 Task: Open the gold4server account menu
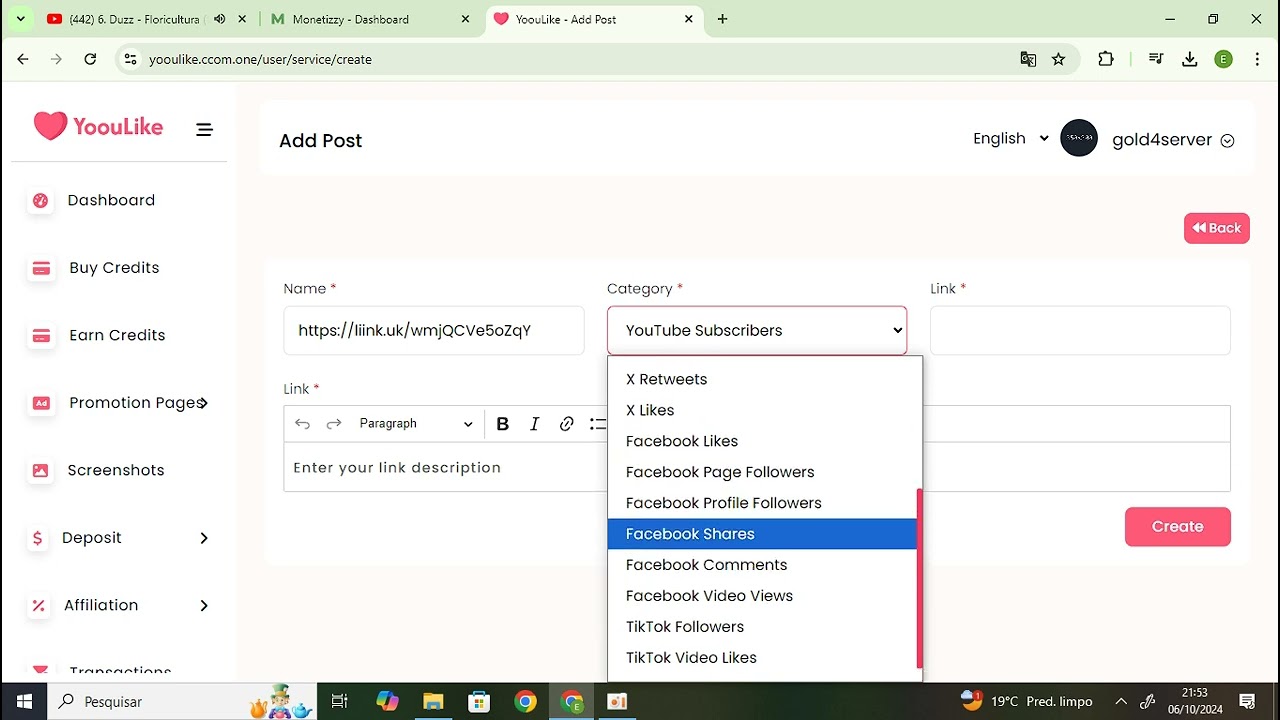pos(1173,140)
